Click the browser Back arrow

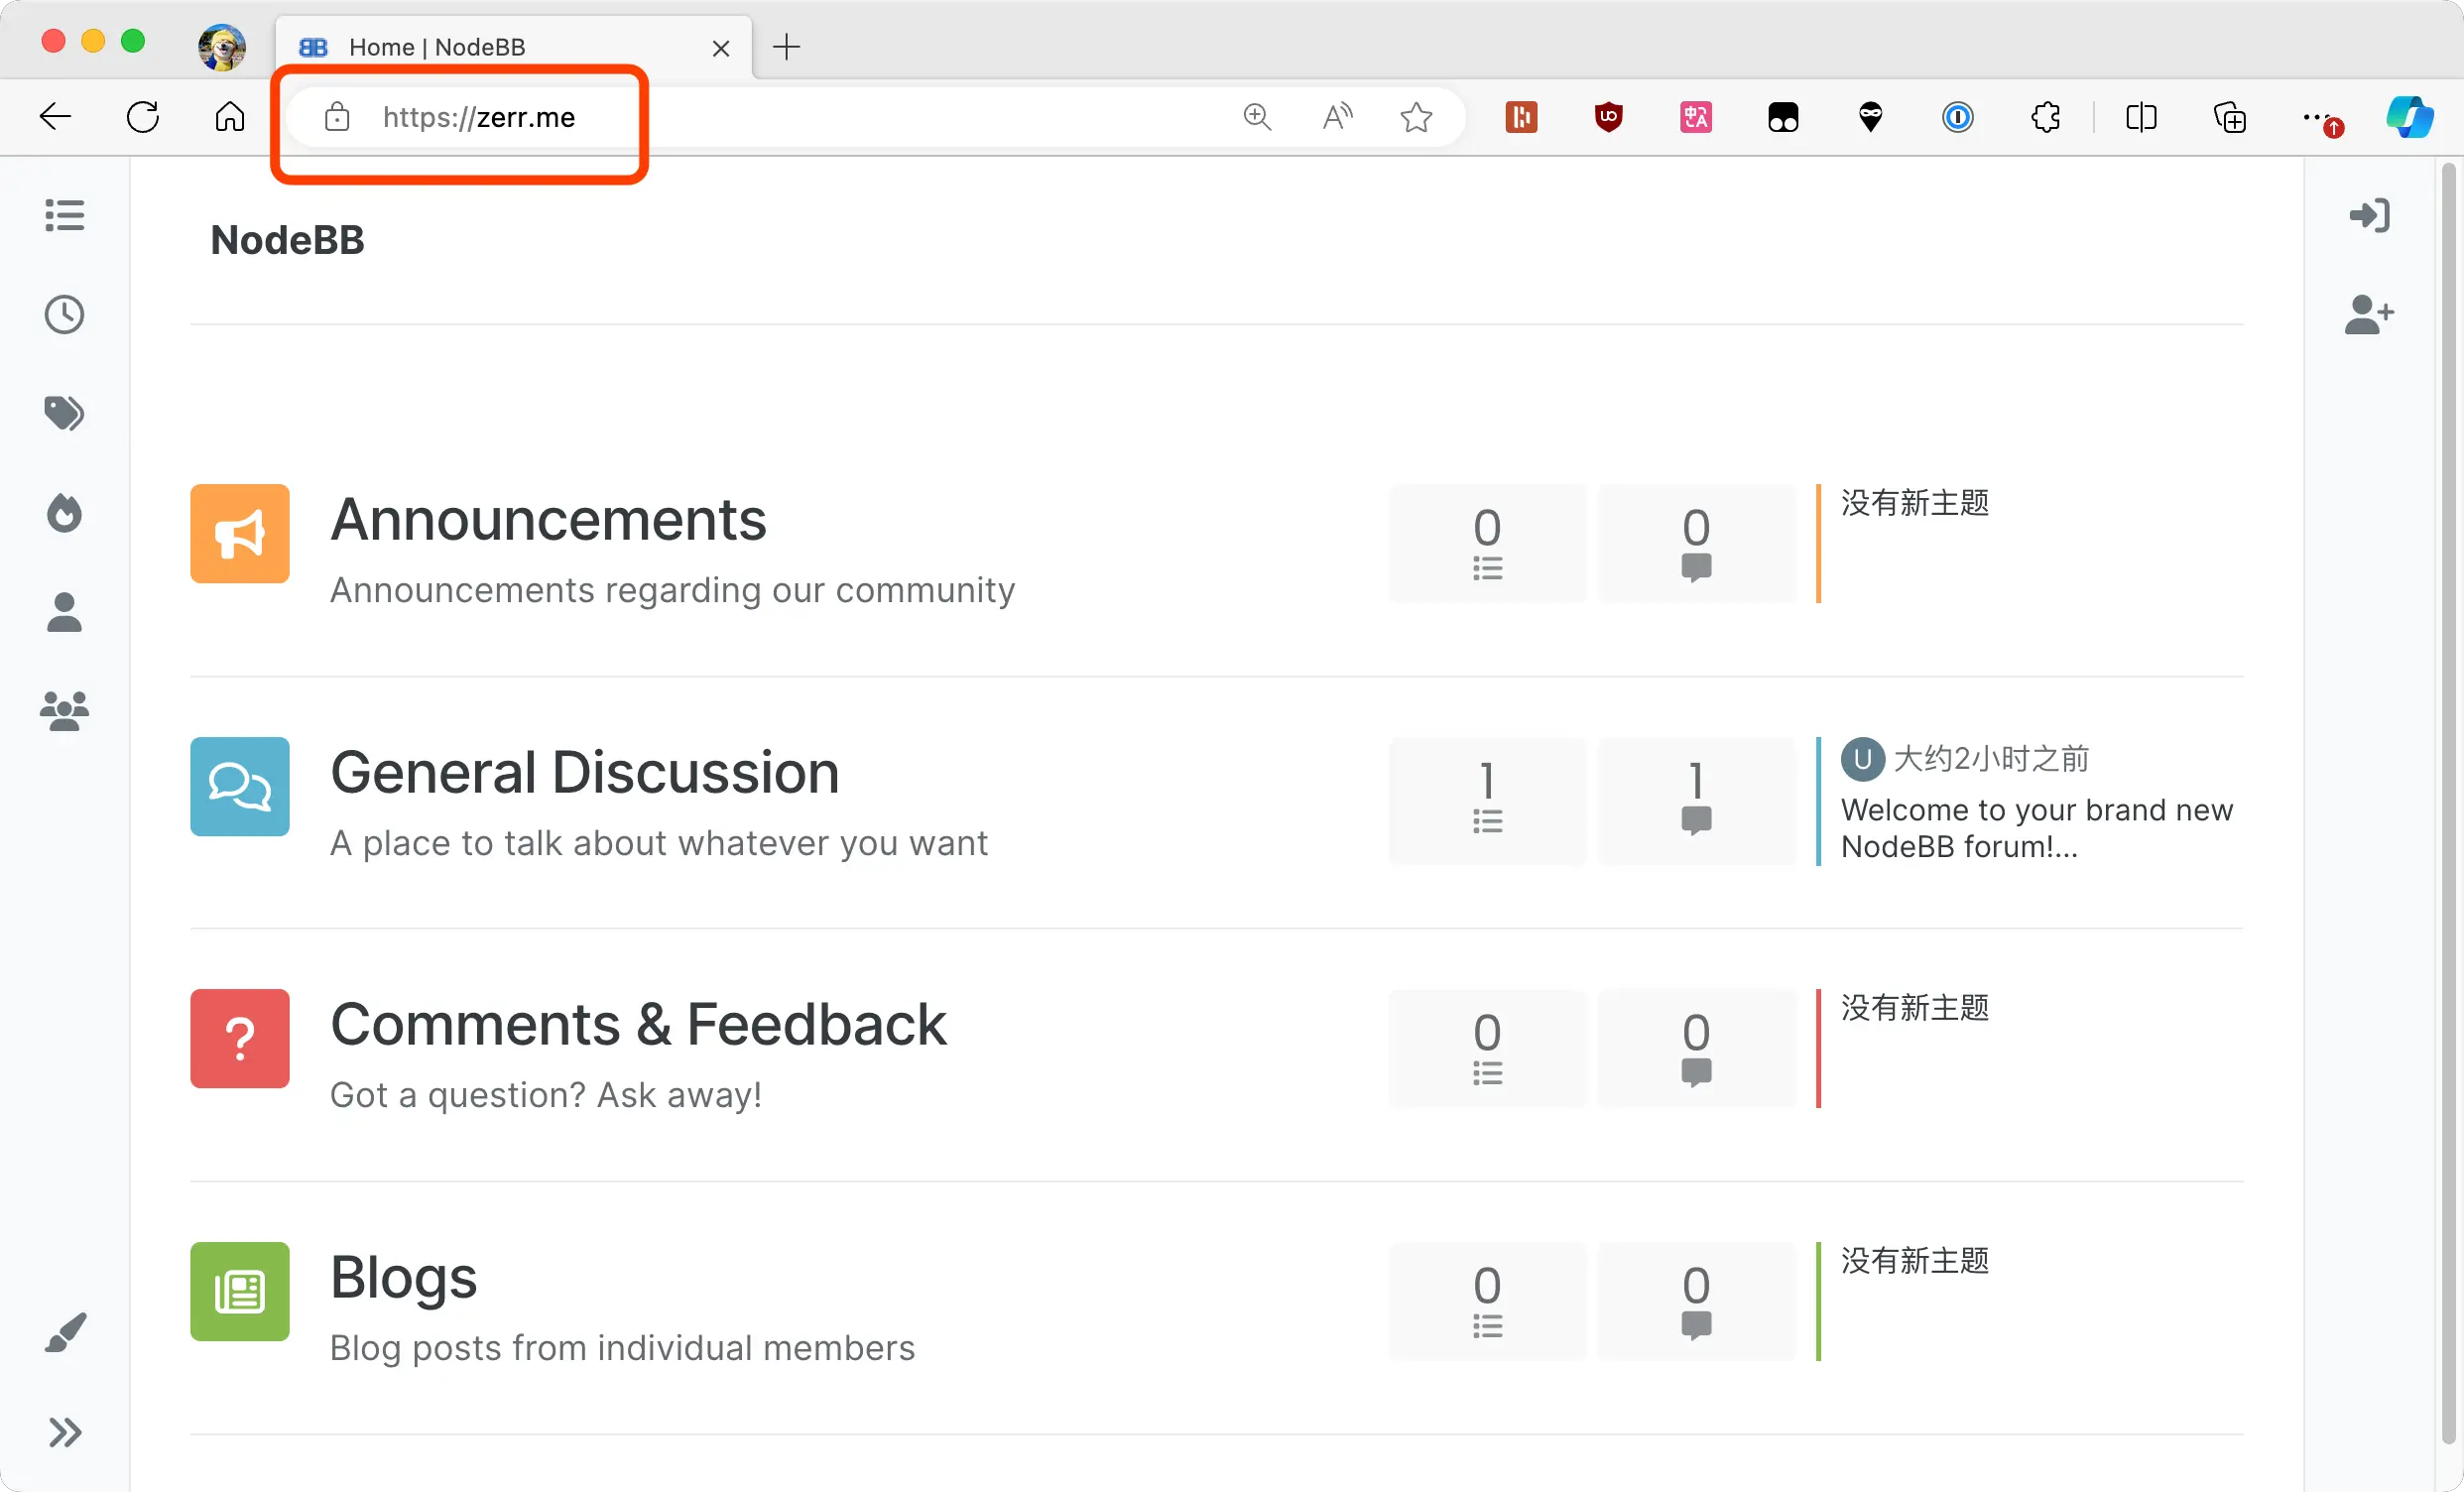click(x=55, y=117)
